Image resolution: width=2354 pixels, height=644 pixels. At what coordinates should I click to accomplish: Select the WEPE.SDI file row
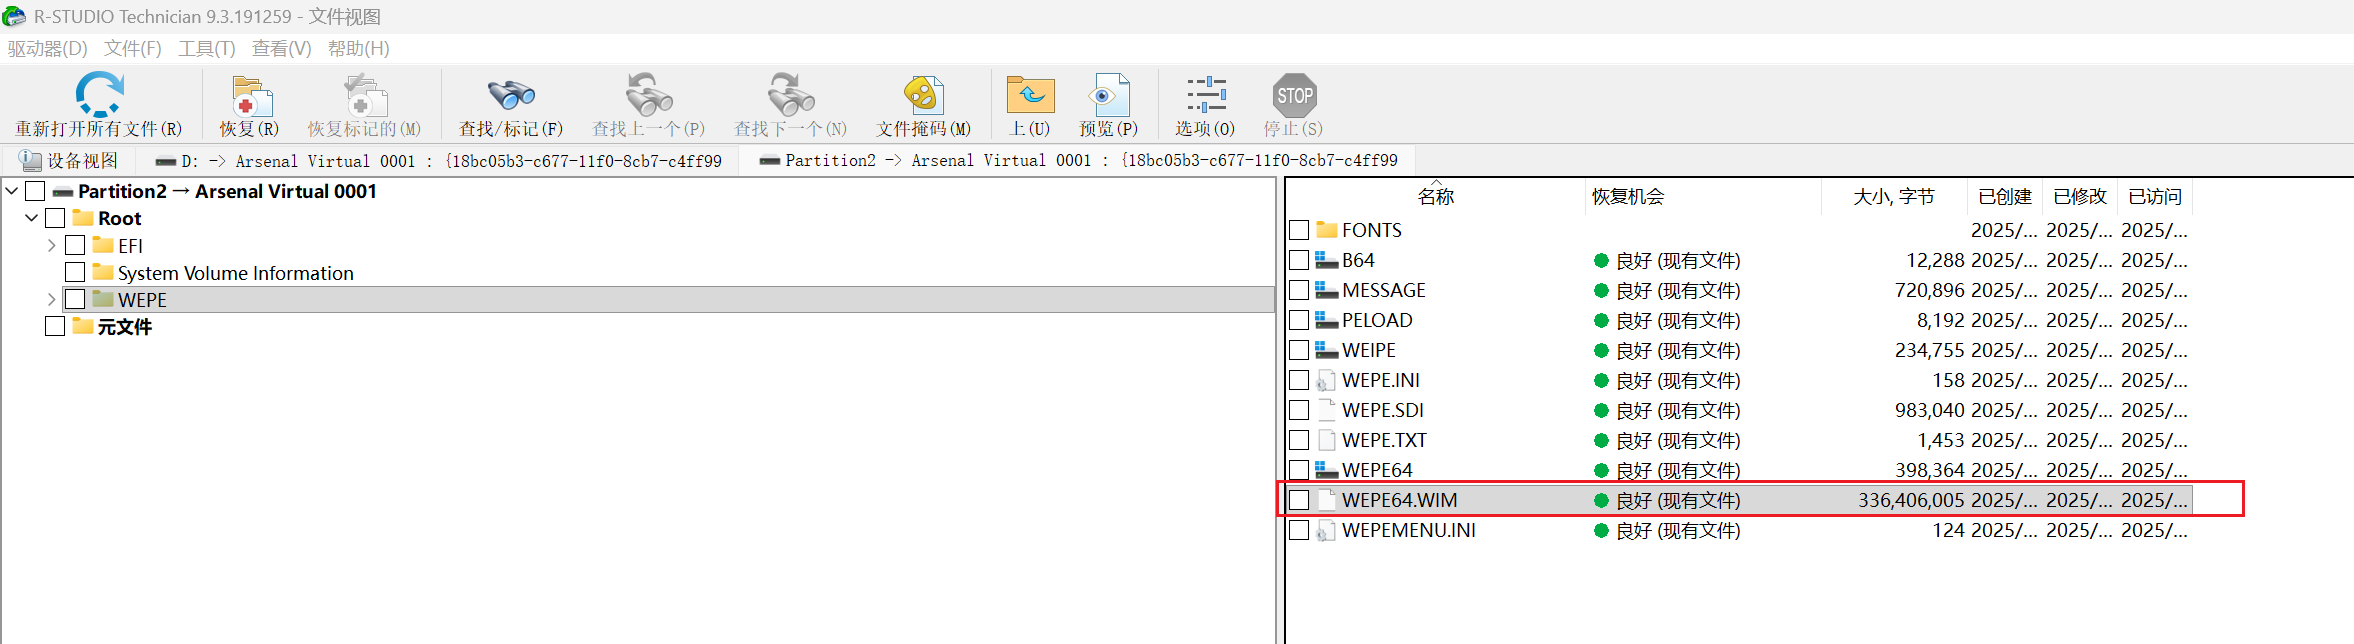1382,410
